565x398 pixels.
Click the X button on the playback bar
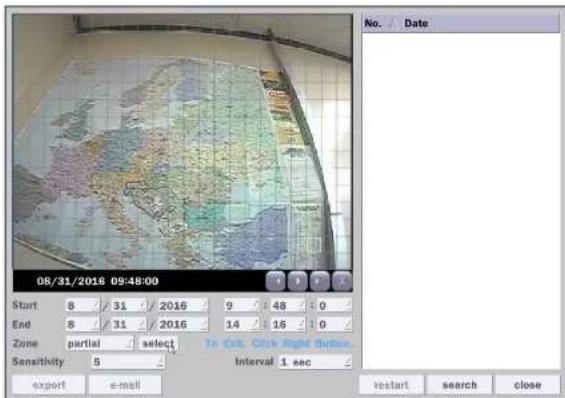point(342,281)
